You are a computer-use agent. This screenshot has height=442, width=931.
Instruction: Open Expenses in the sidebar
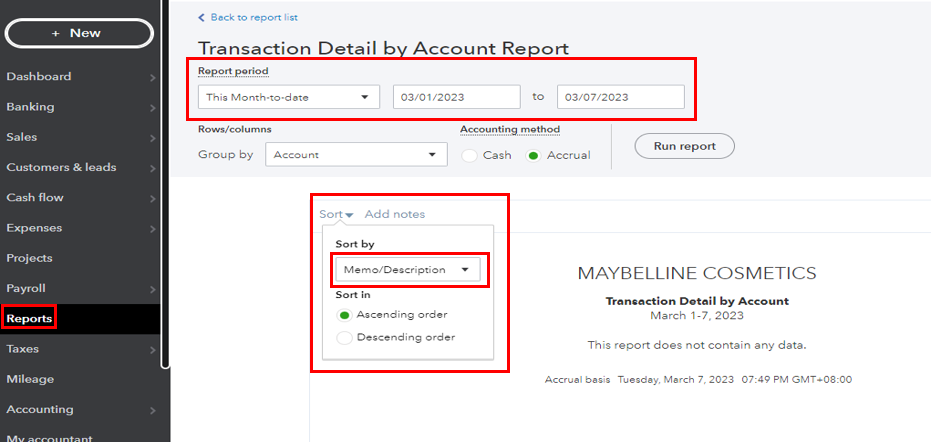(34, 228)
